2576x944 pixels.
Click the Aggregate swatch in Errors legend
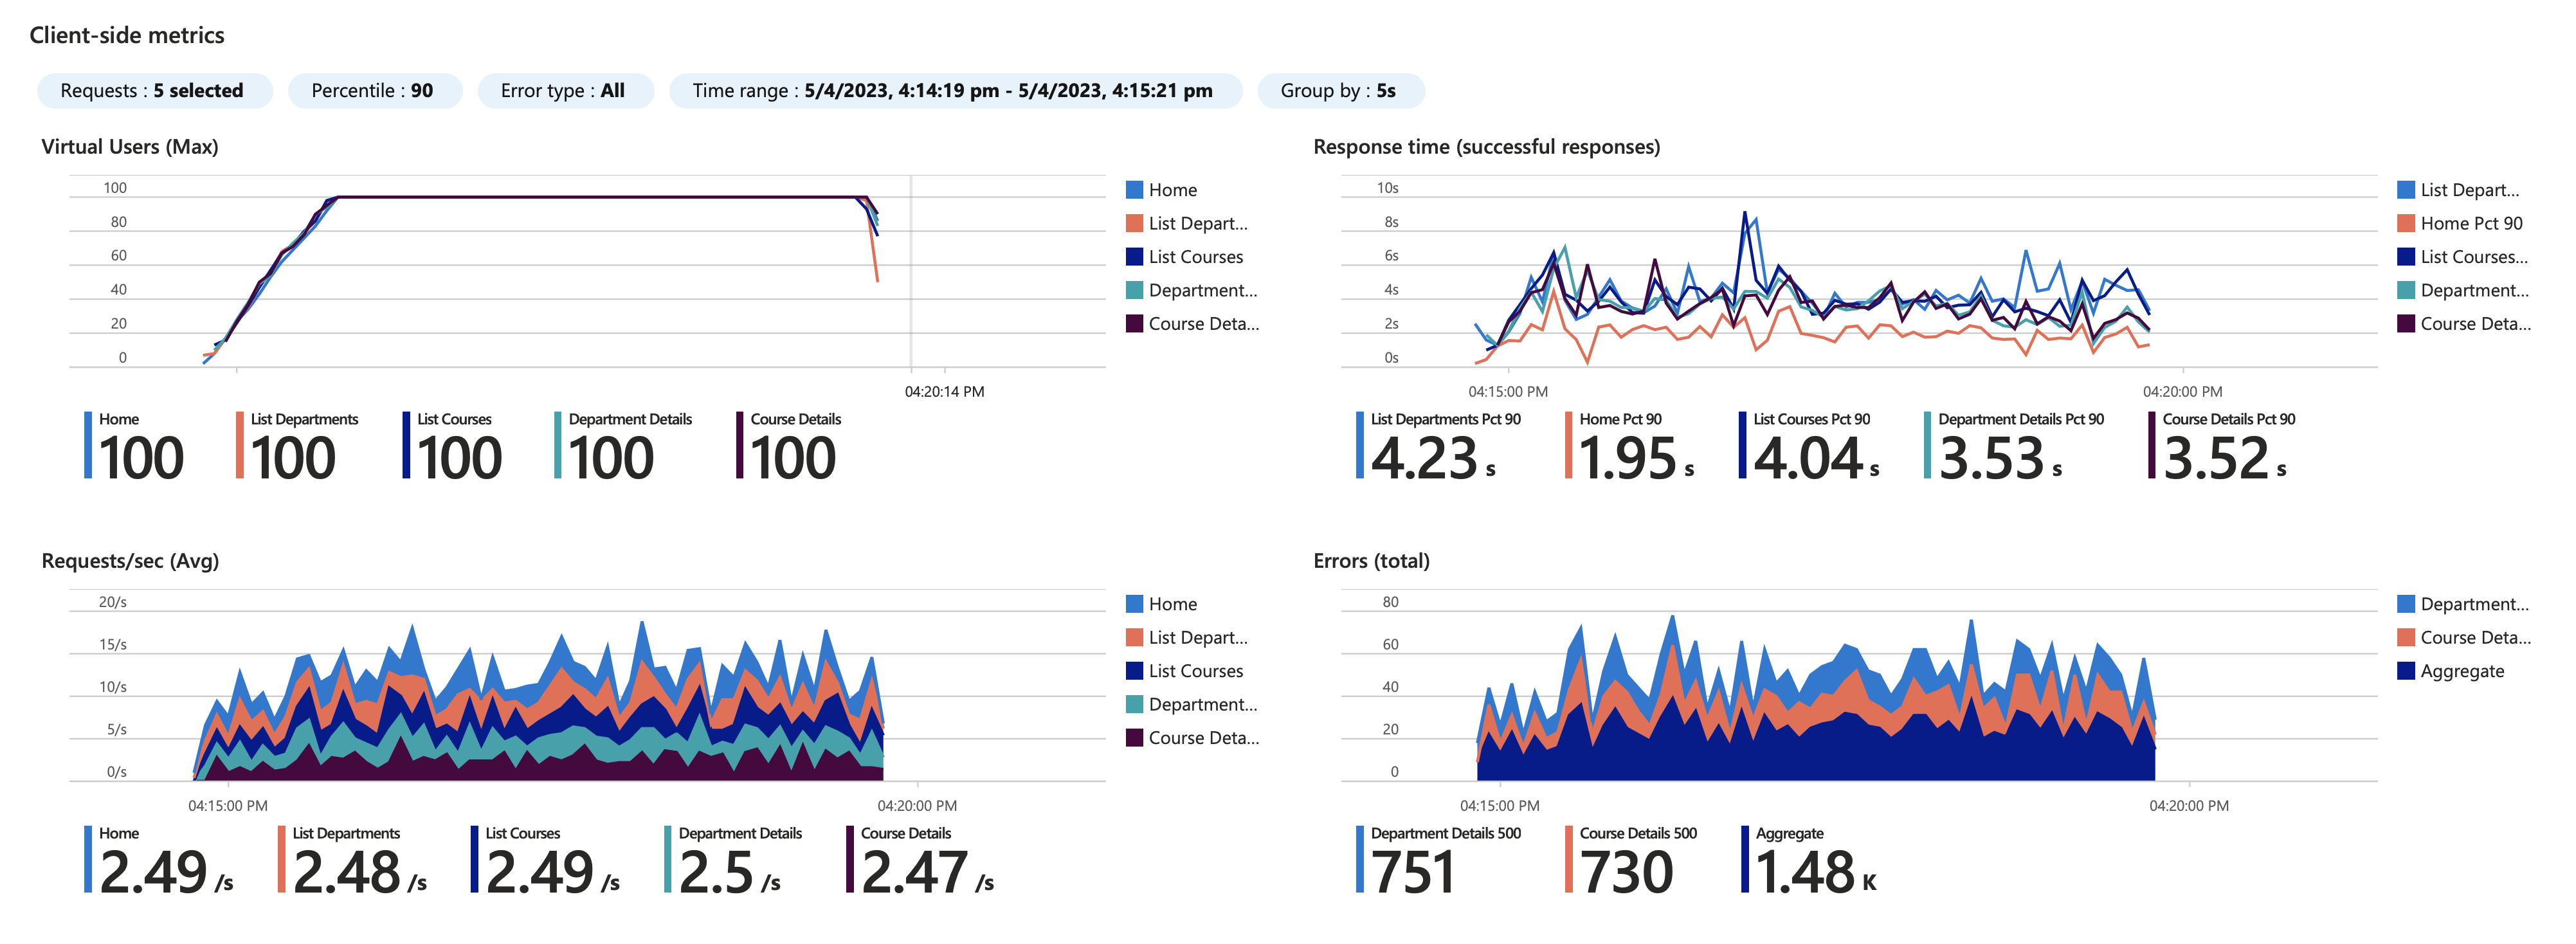[2406, 671]
